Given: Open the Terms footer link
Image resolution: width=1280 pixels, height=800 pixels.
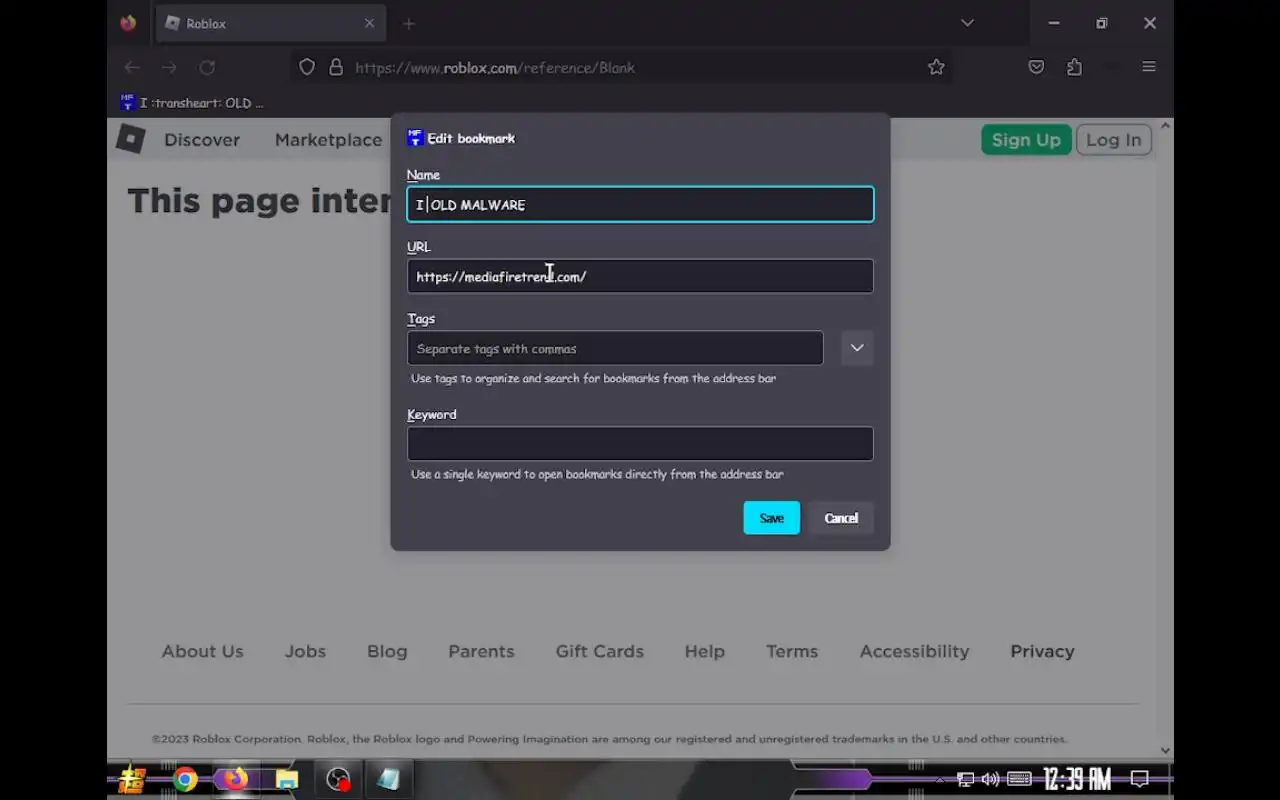Looking at the screenshot, I should [x=792, y=651].
